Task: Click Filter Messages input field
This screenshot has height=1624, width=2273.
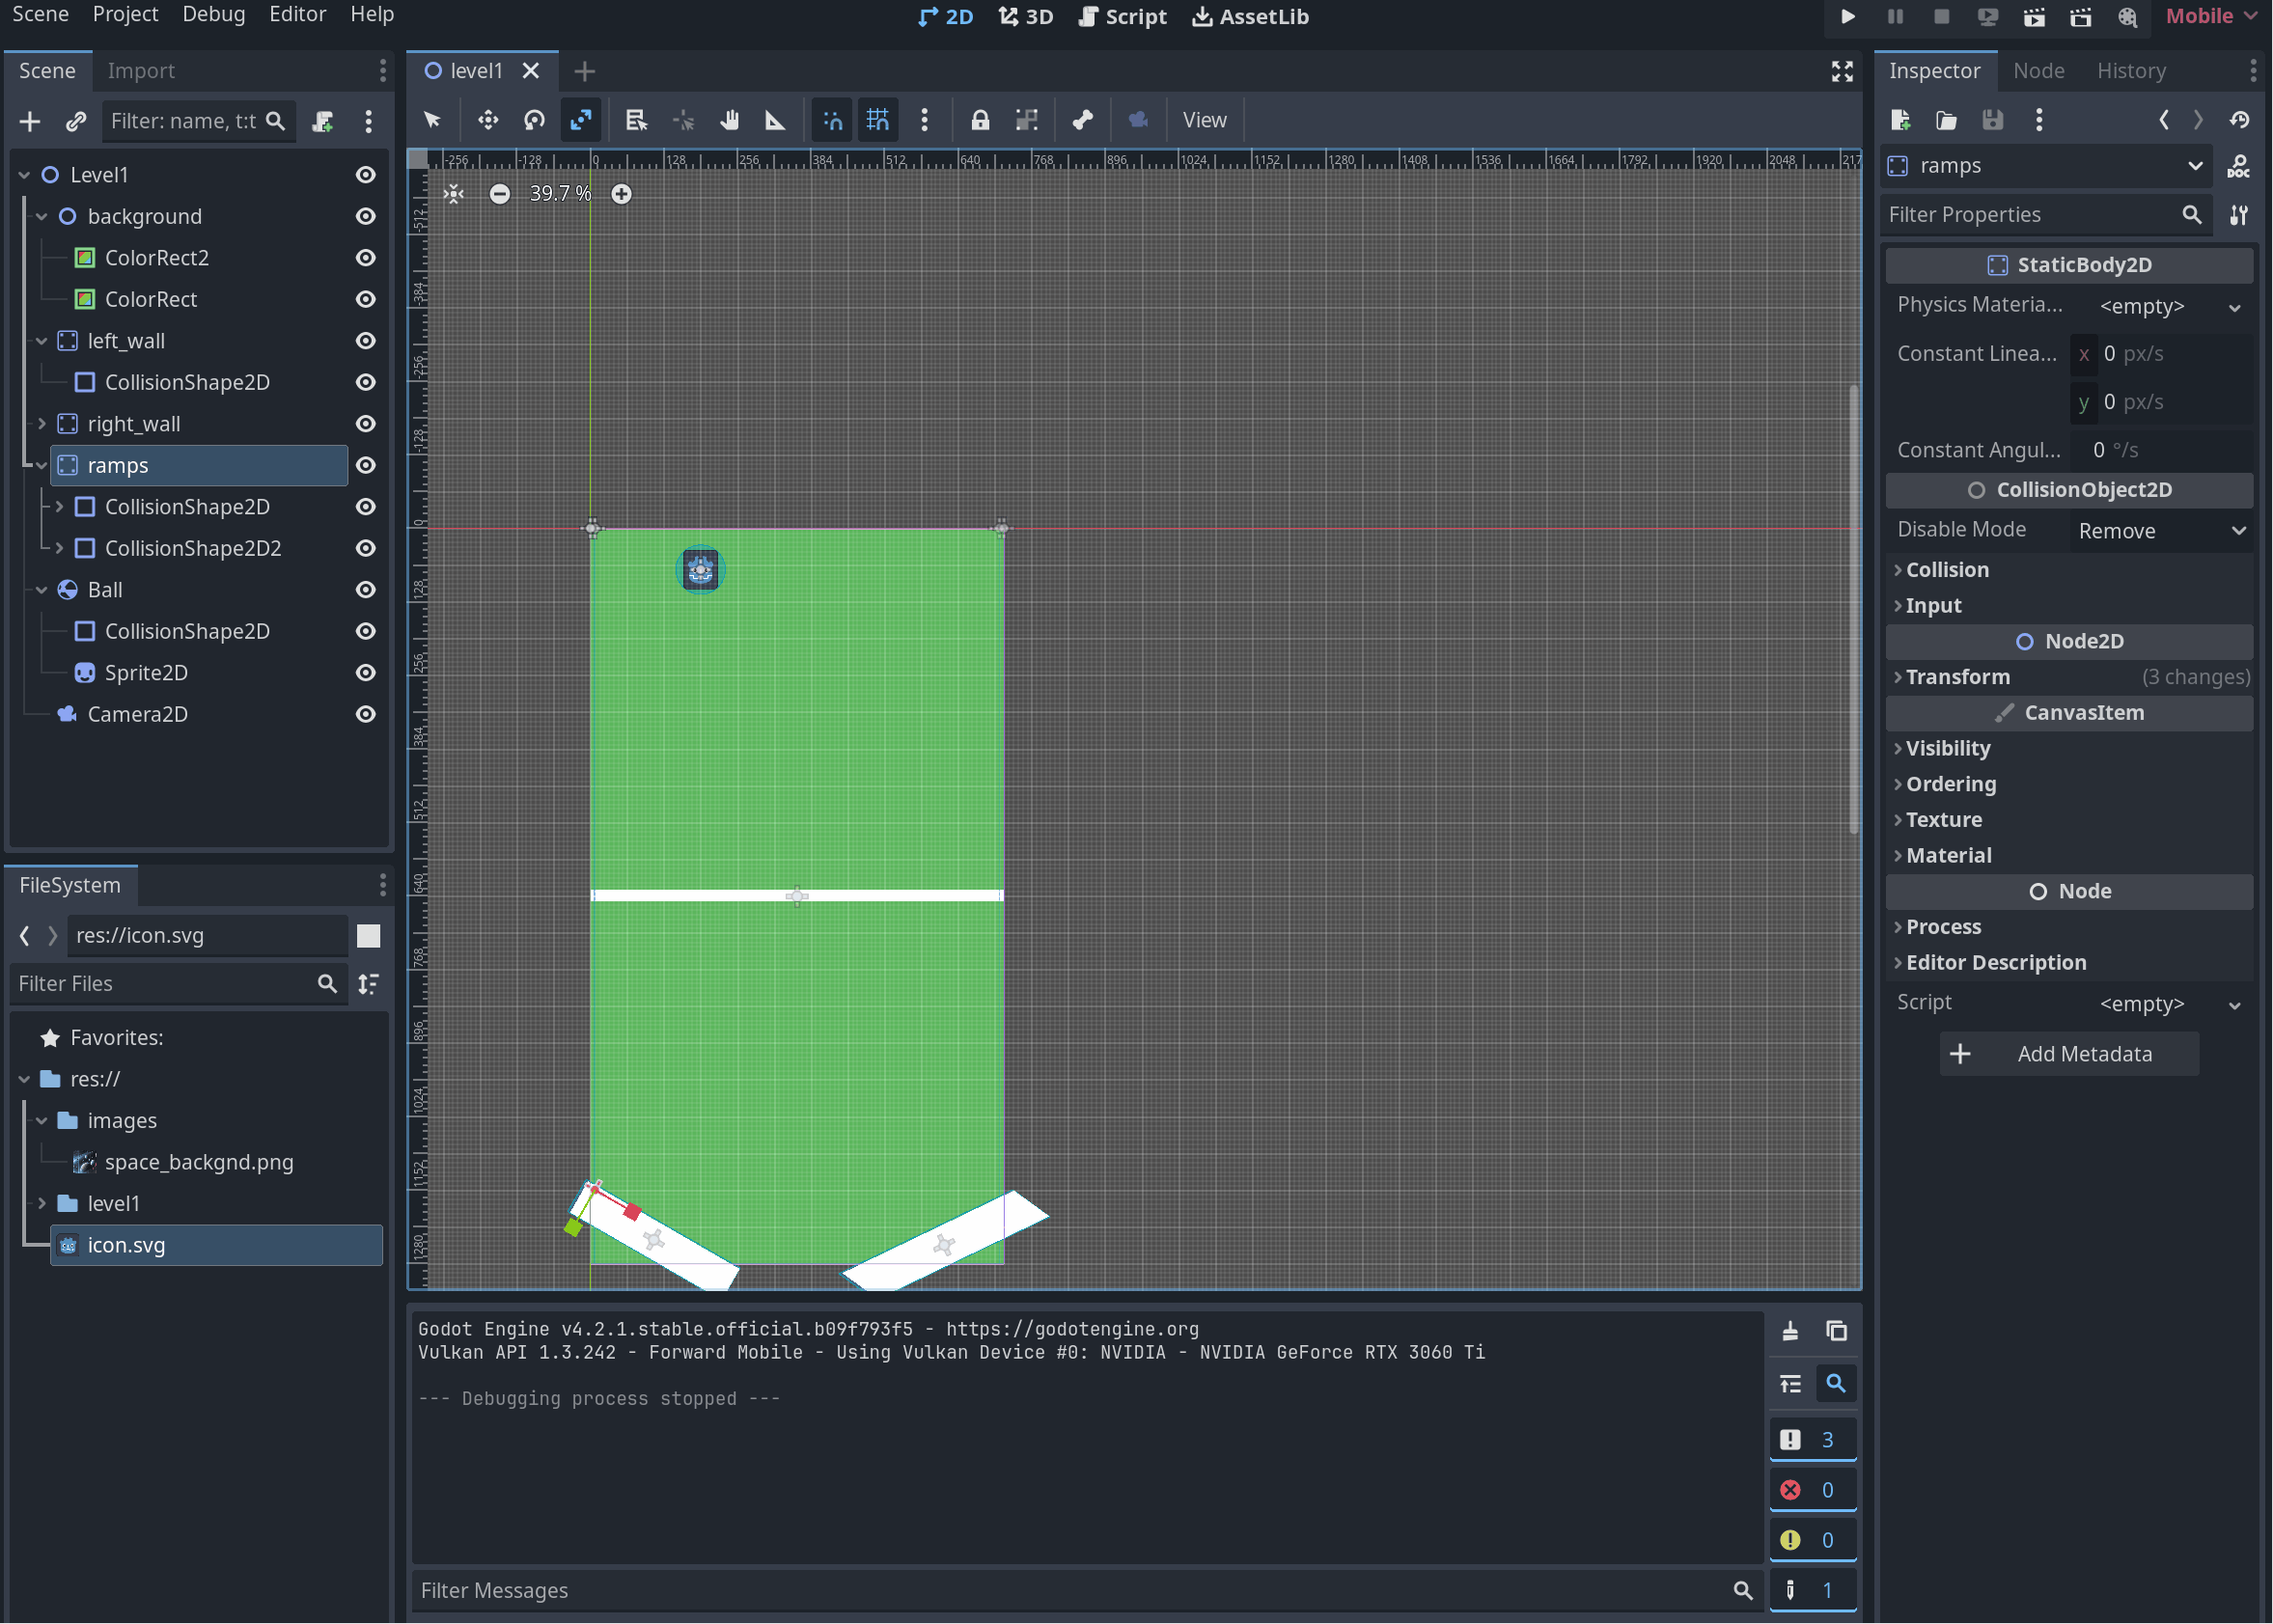Action: tap(1068, 1590)
